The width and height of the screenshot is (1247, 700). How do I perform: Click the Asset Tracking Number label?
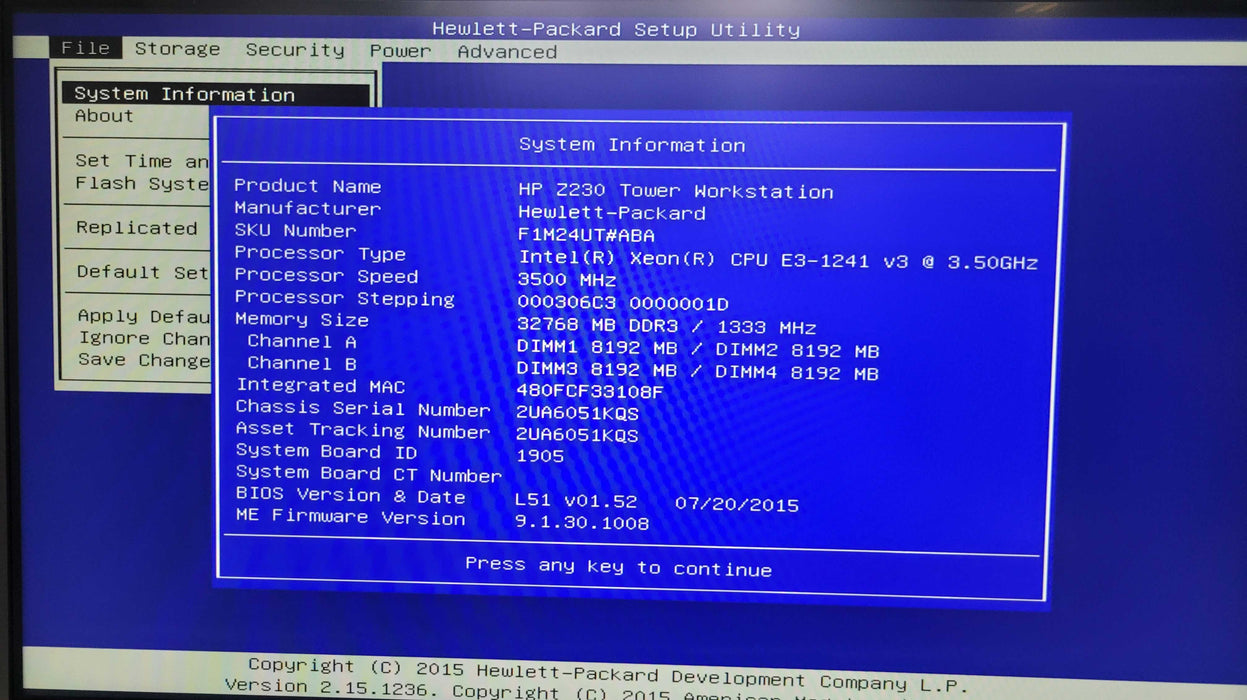(363, 430)
